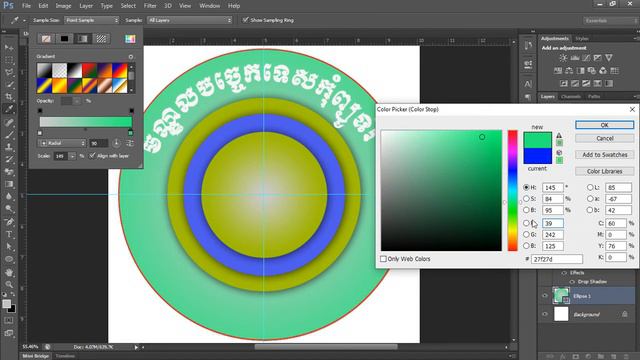Image resolution: width=640 pixels, height=360 pixels.
Task: Hide the Background layer
Action: coord(545,314)
